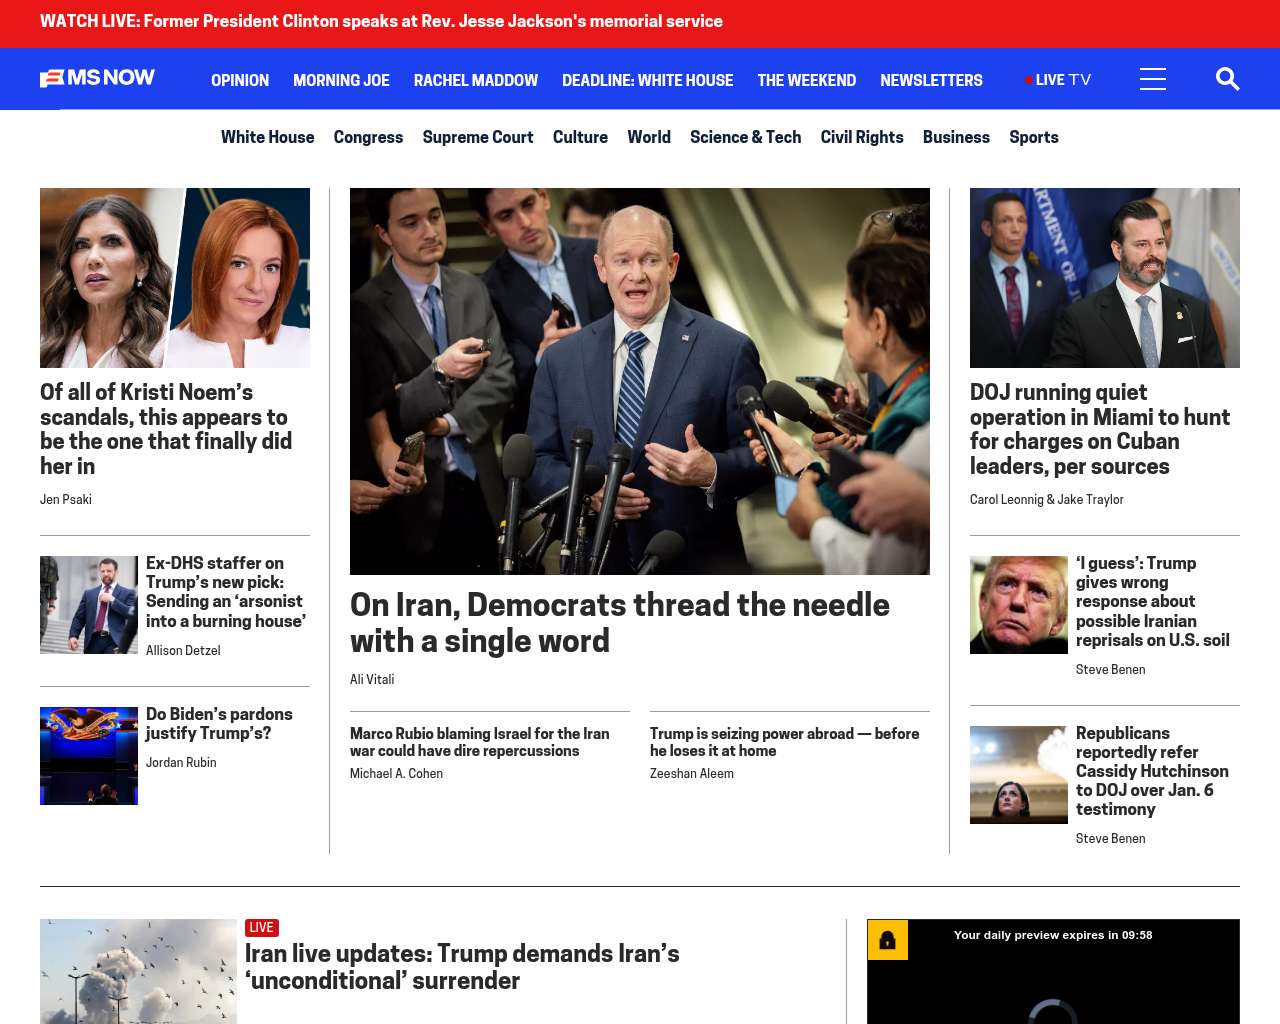View Steve Benen byline under Hutchinson story
The height and width of the screenshot is (1024, 1280).
coord(1110,838)
